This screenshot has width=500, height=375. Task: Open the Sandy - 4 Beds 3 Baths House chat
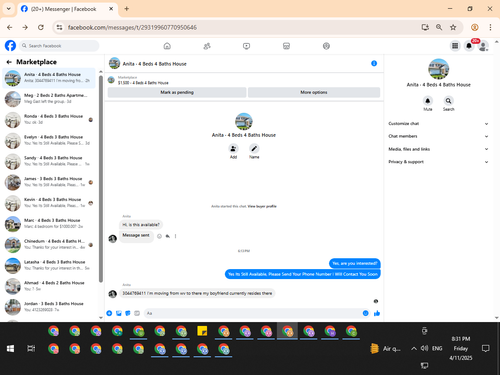point(49,161)
